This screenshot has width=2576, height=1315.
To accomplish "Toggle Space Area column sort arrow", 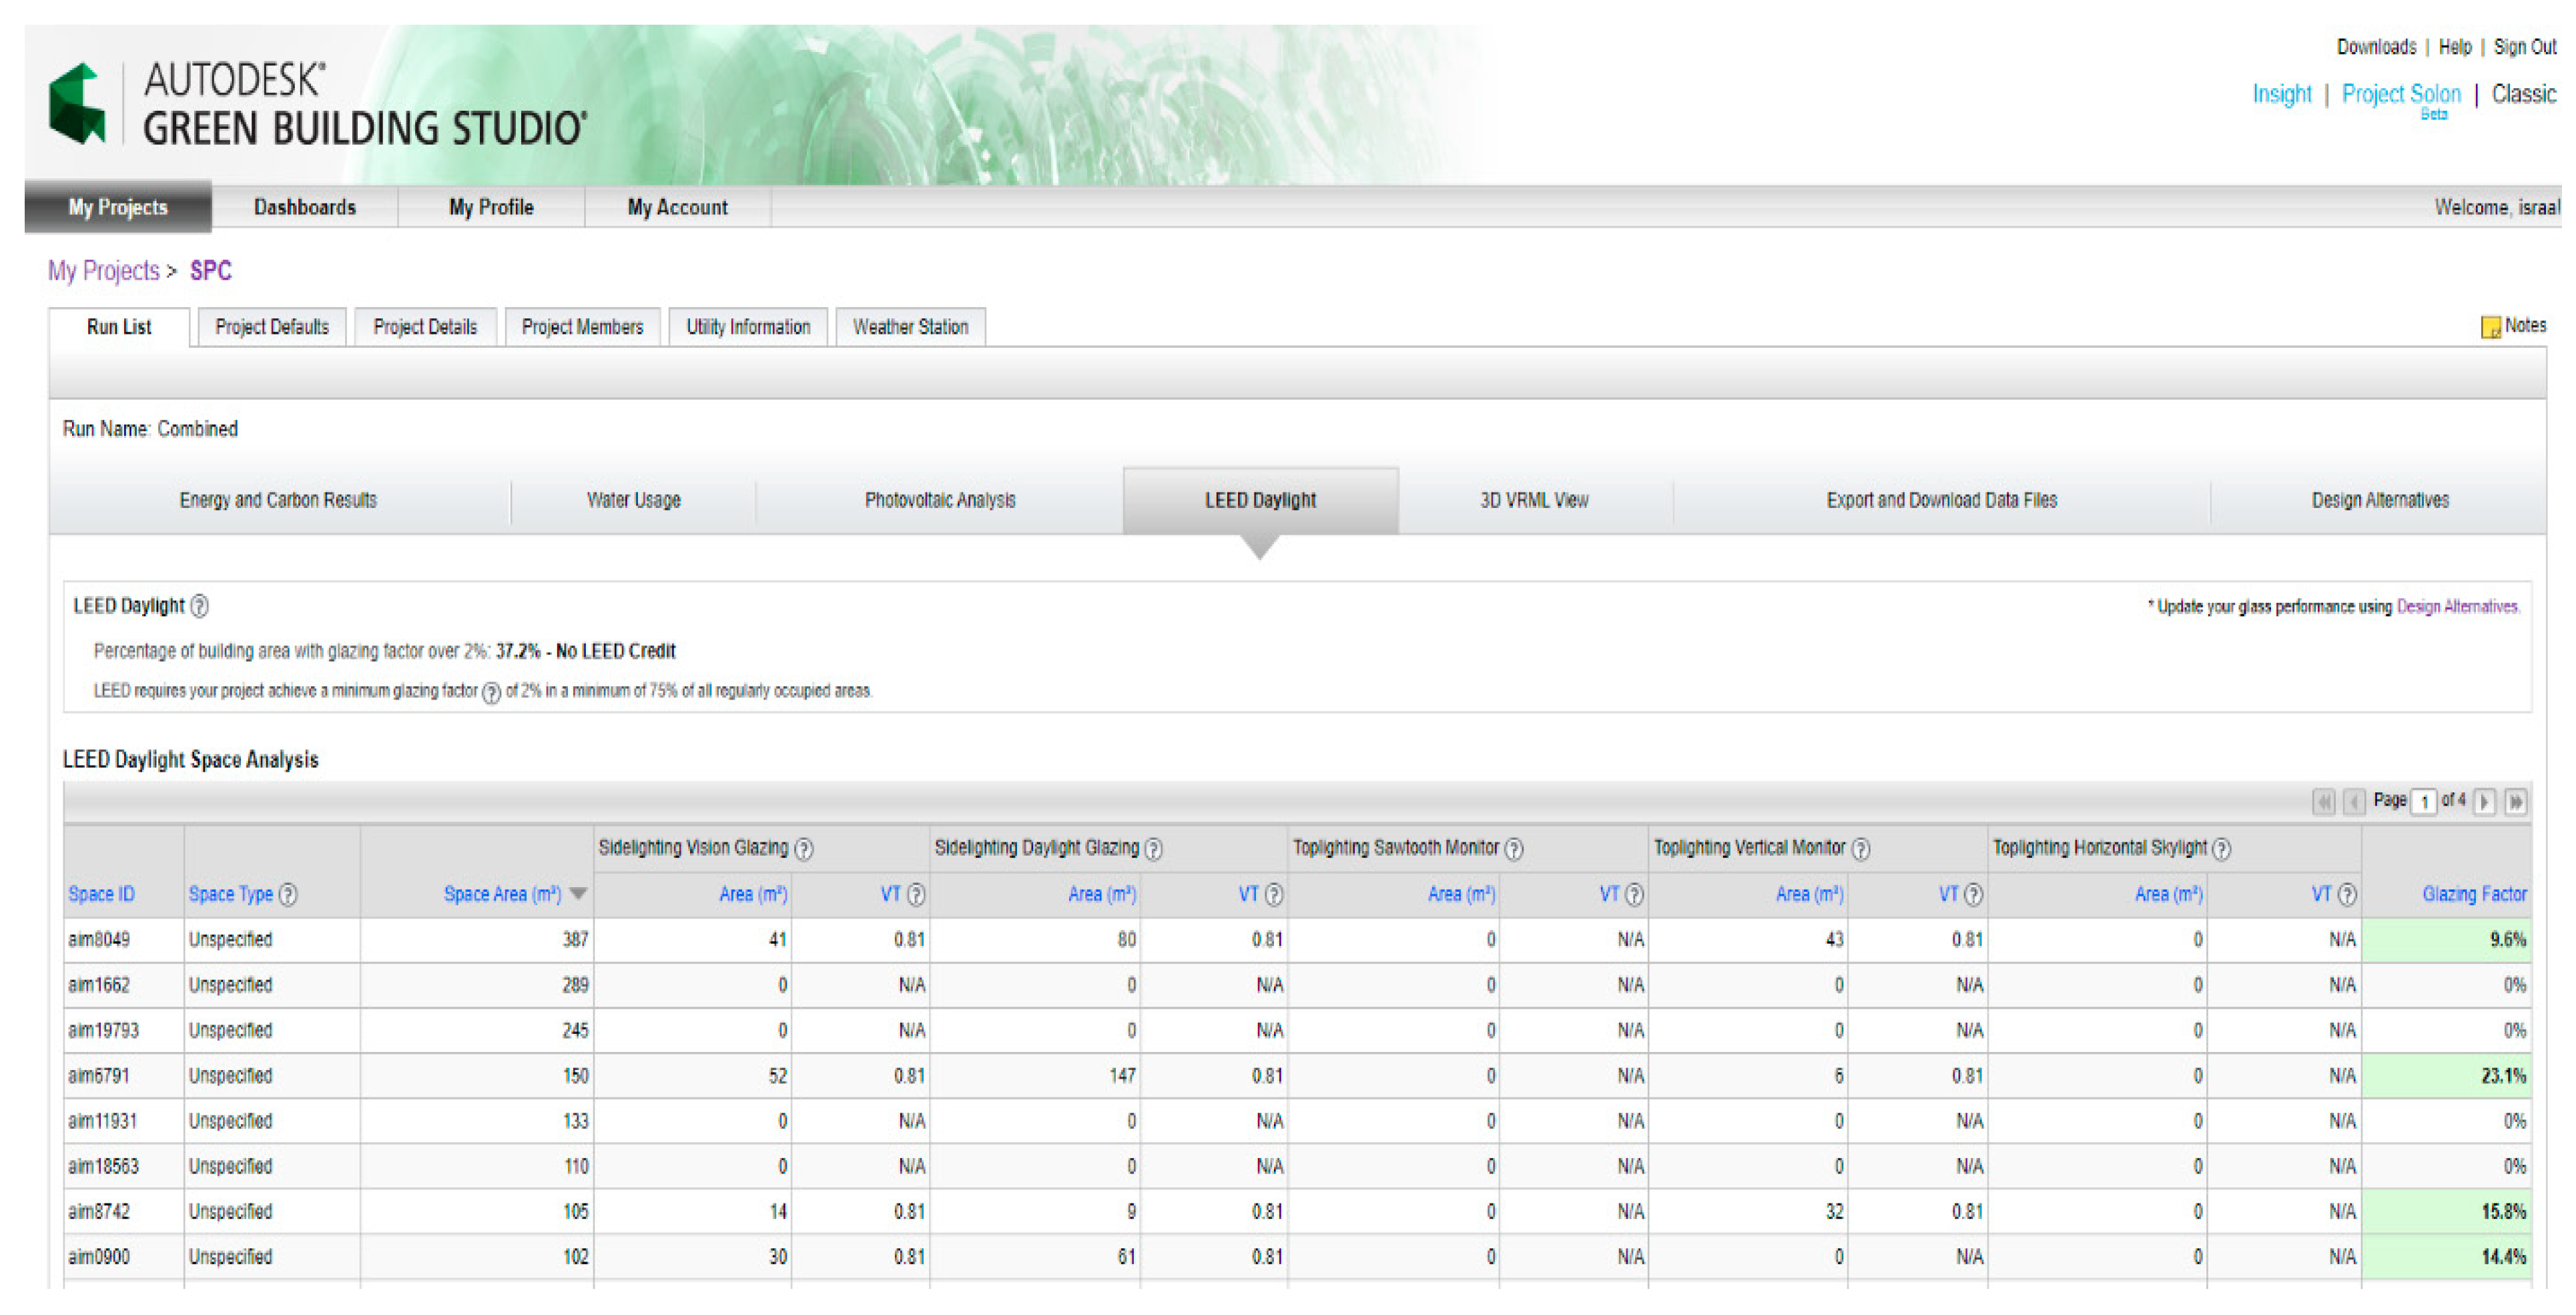I will pos(578,893).
